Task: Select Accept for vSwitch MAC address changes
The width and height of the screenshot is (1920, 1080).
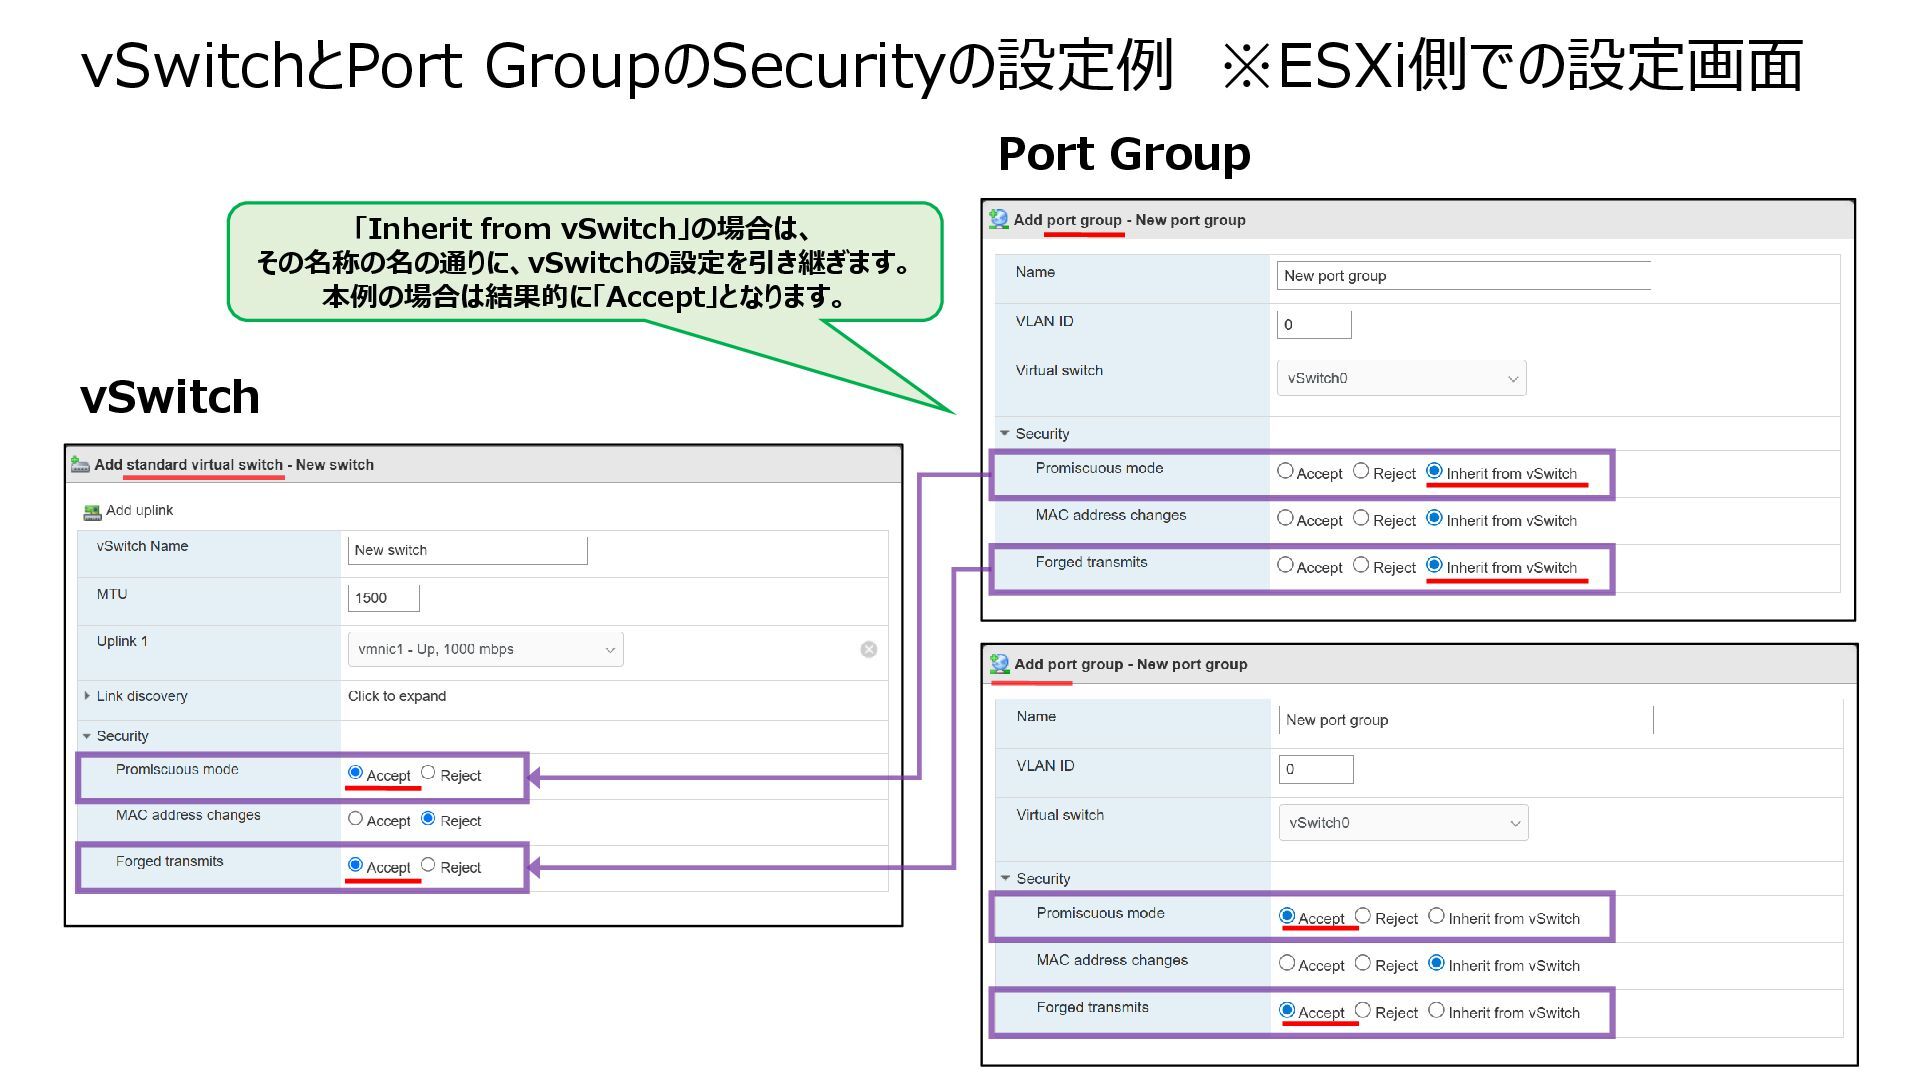Action: tap(355, 819)
